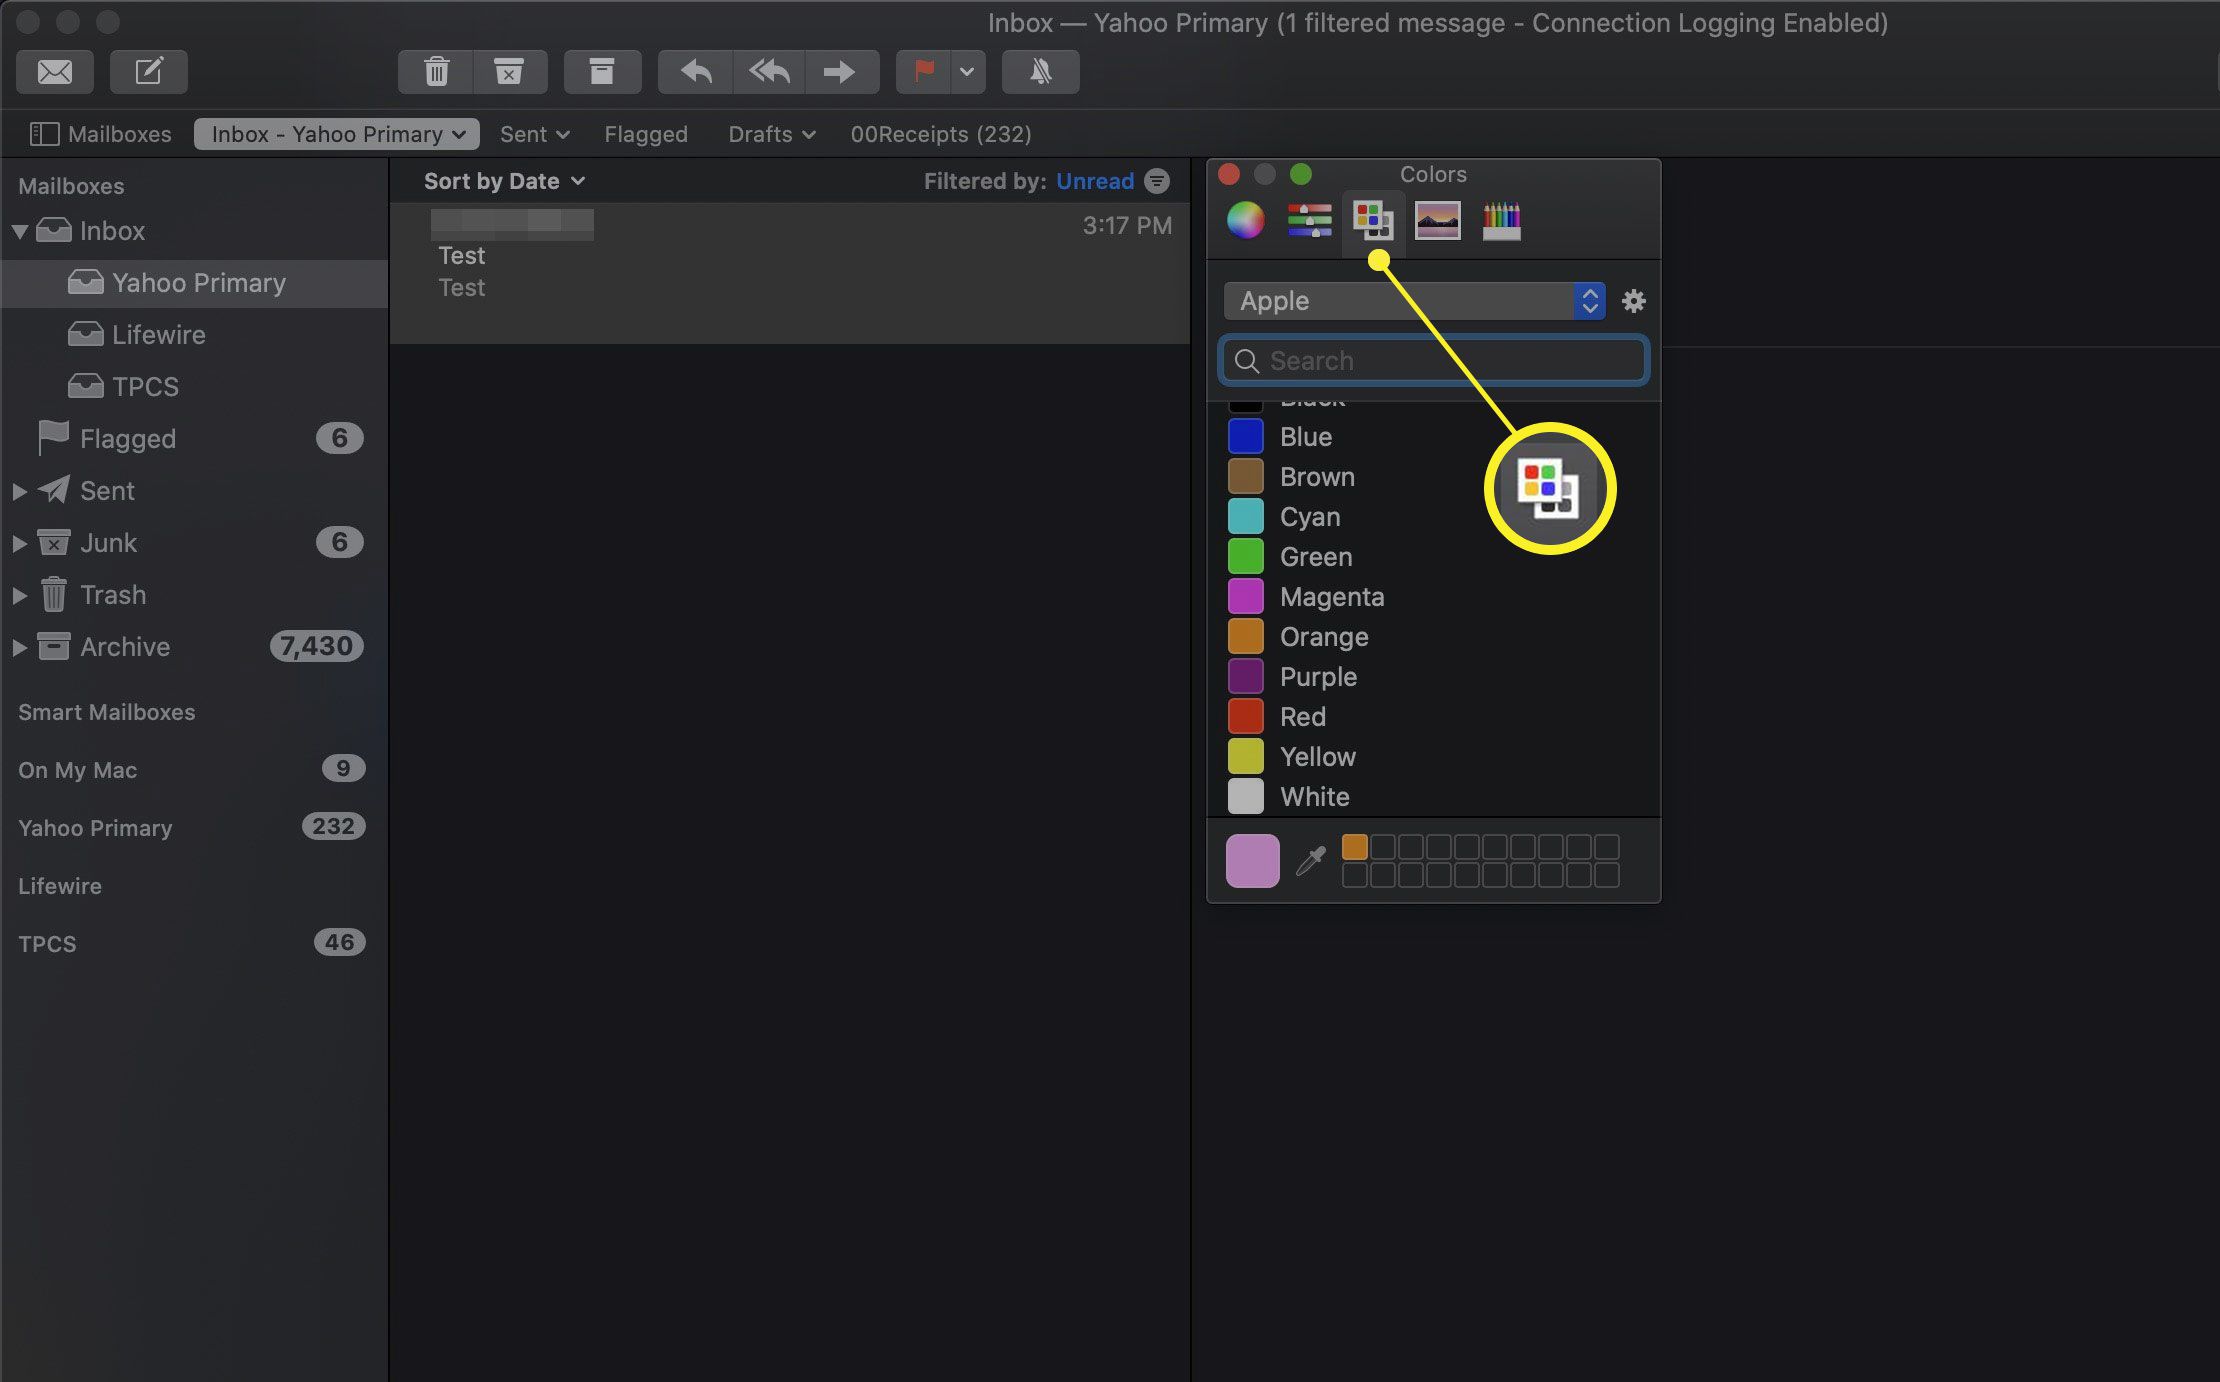Expand the Junk mailbox triangle
2220x1382 pixels.
(x=19, y=543)
